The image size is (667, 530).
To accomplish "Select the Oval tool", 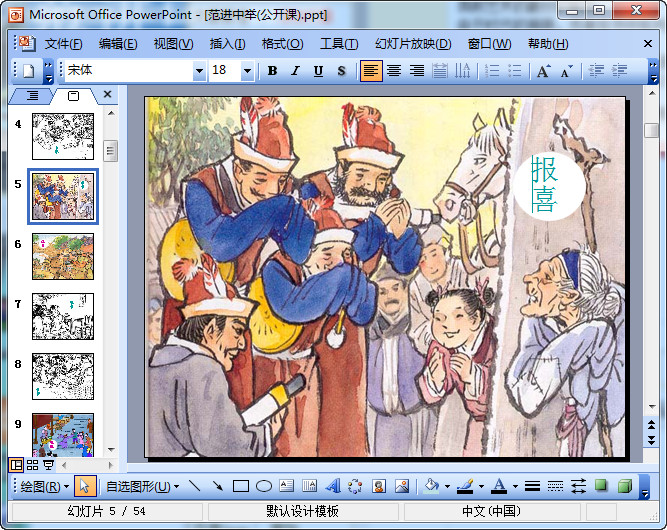I will pos(264,486).
